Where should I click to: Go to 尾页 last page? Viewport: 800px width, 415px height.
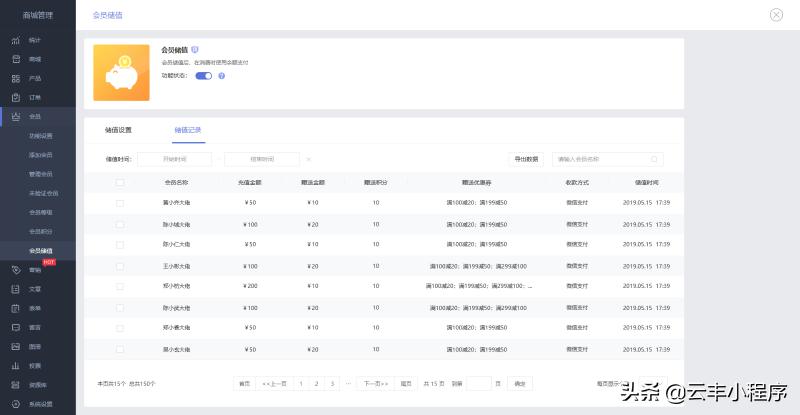coord(406,383)
